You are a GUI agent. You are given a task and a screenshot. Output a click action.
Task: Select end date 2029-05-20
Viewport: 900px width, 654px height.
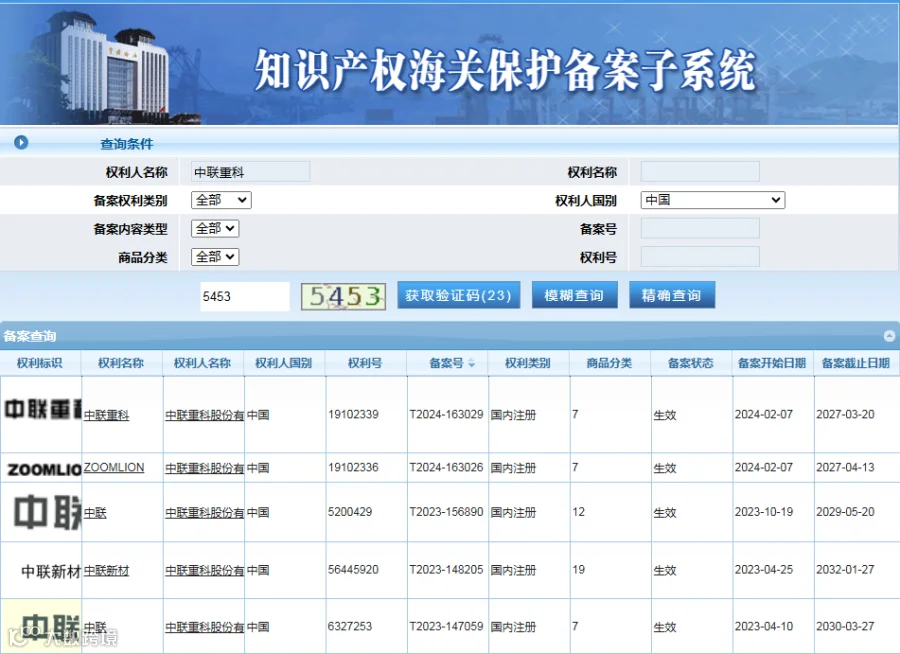[845, 512]
